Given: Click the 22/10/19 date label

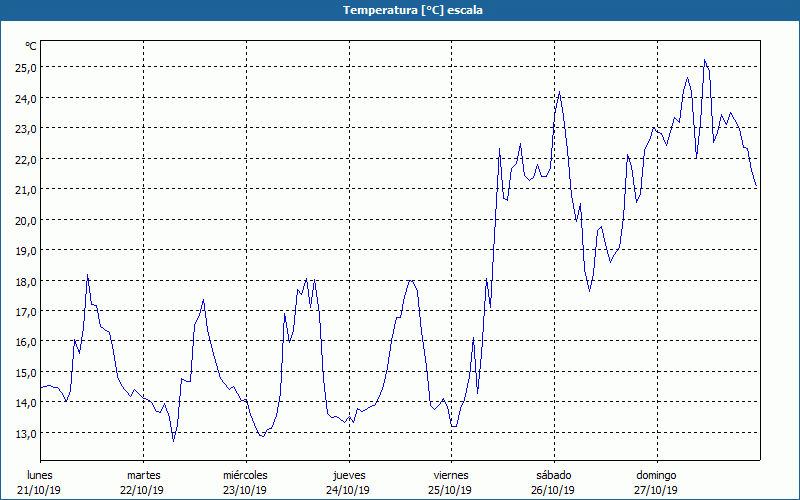Looking at the screenshot, I should [x=142, y=490].
